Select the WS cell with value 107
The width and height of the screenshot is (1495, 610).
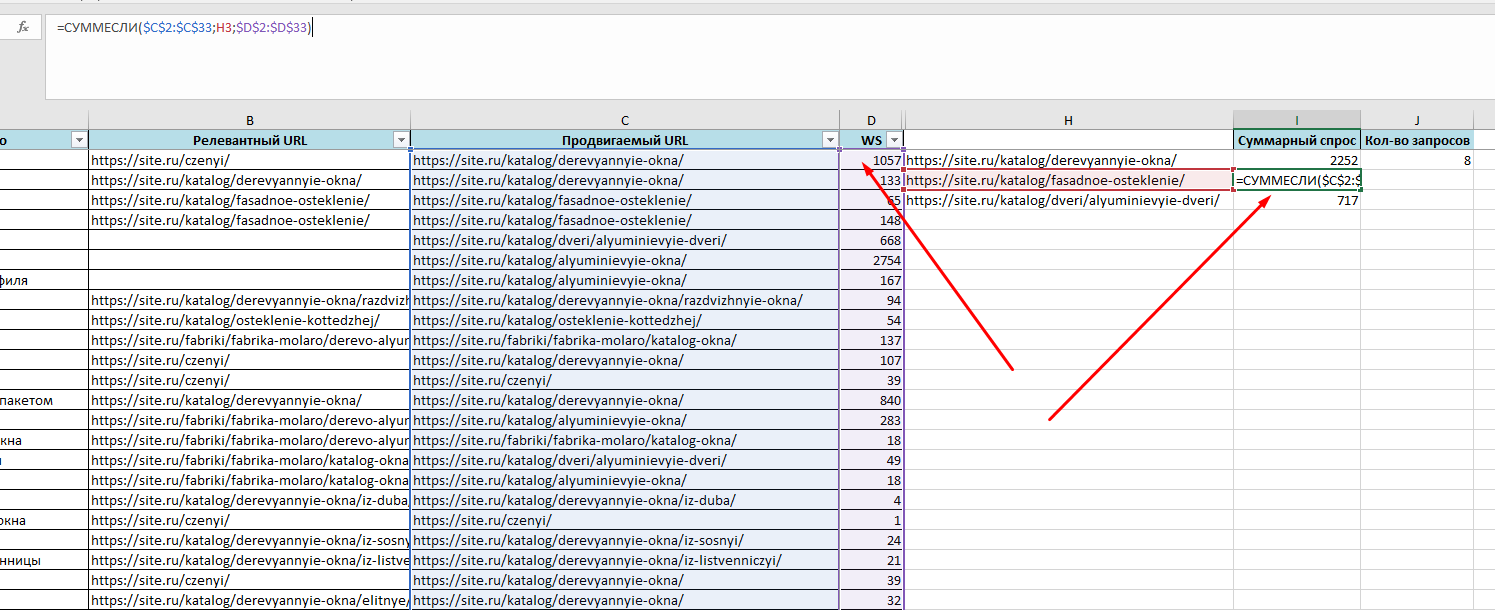871,360
